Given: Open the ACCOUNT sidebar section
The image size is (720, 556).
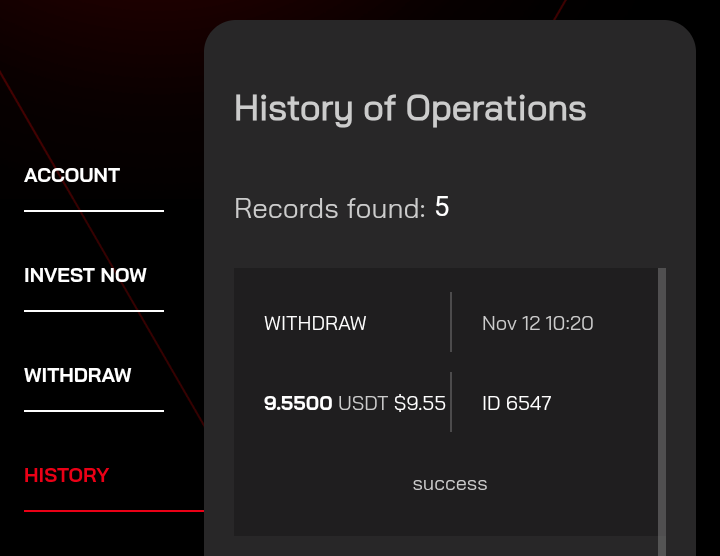Looking at the screenshot, I should 72,175.
